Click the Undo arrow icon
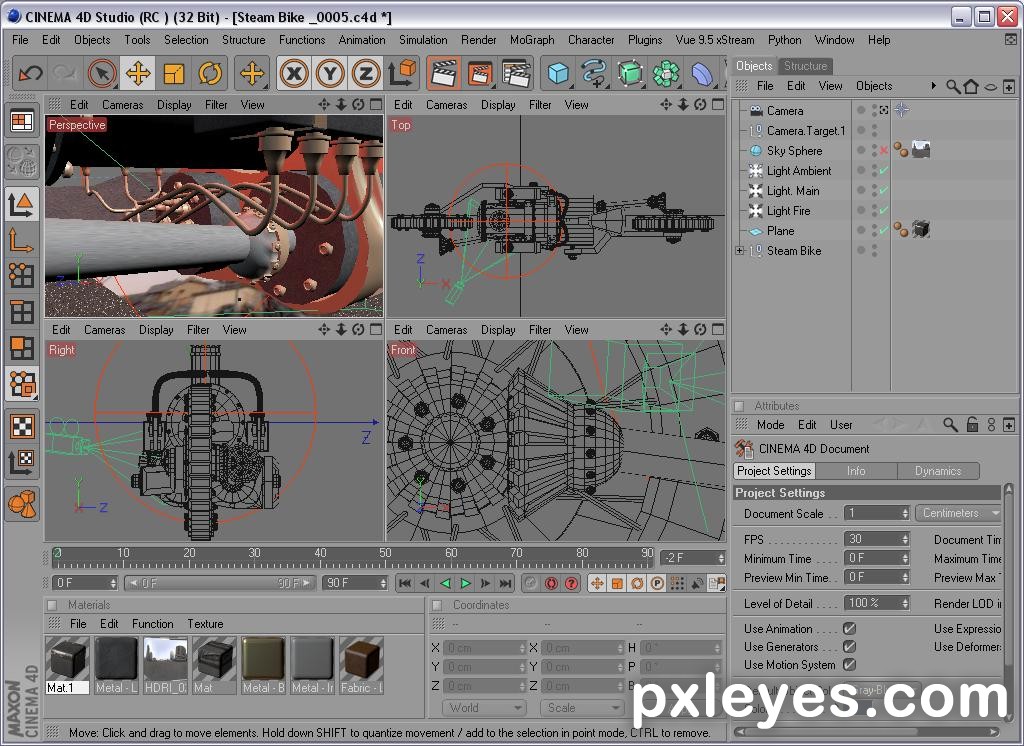The image size is (1024, 746). click(30, 73)
